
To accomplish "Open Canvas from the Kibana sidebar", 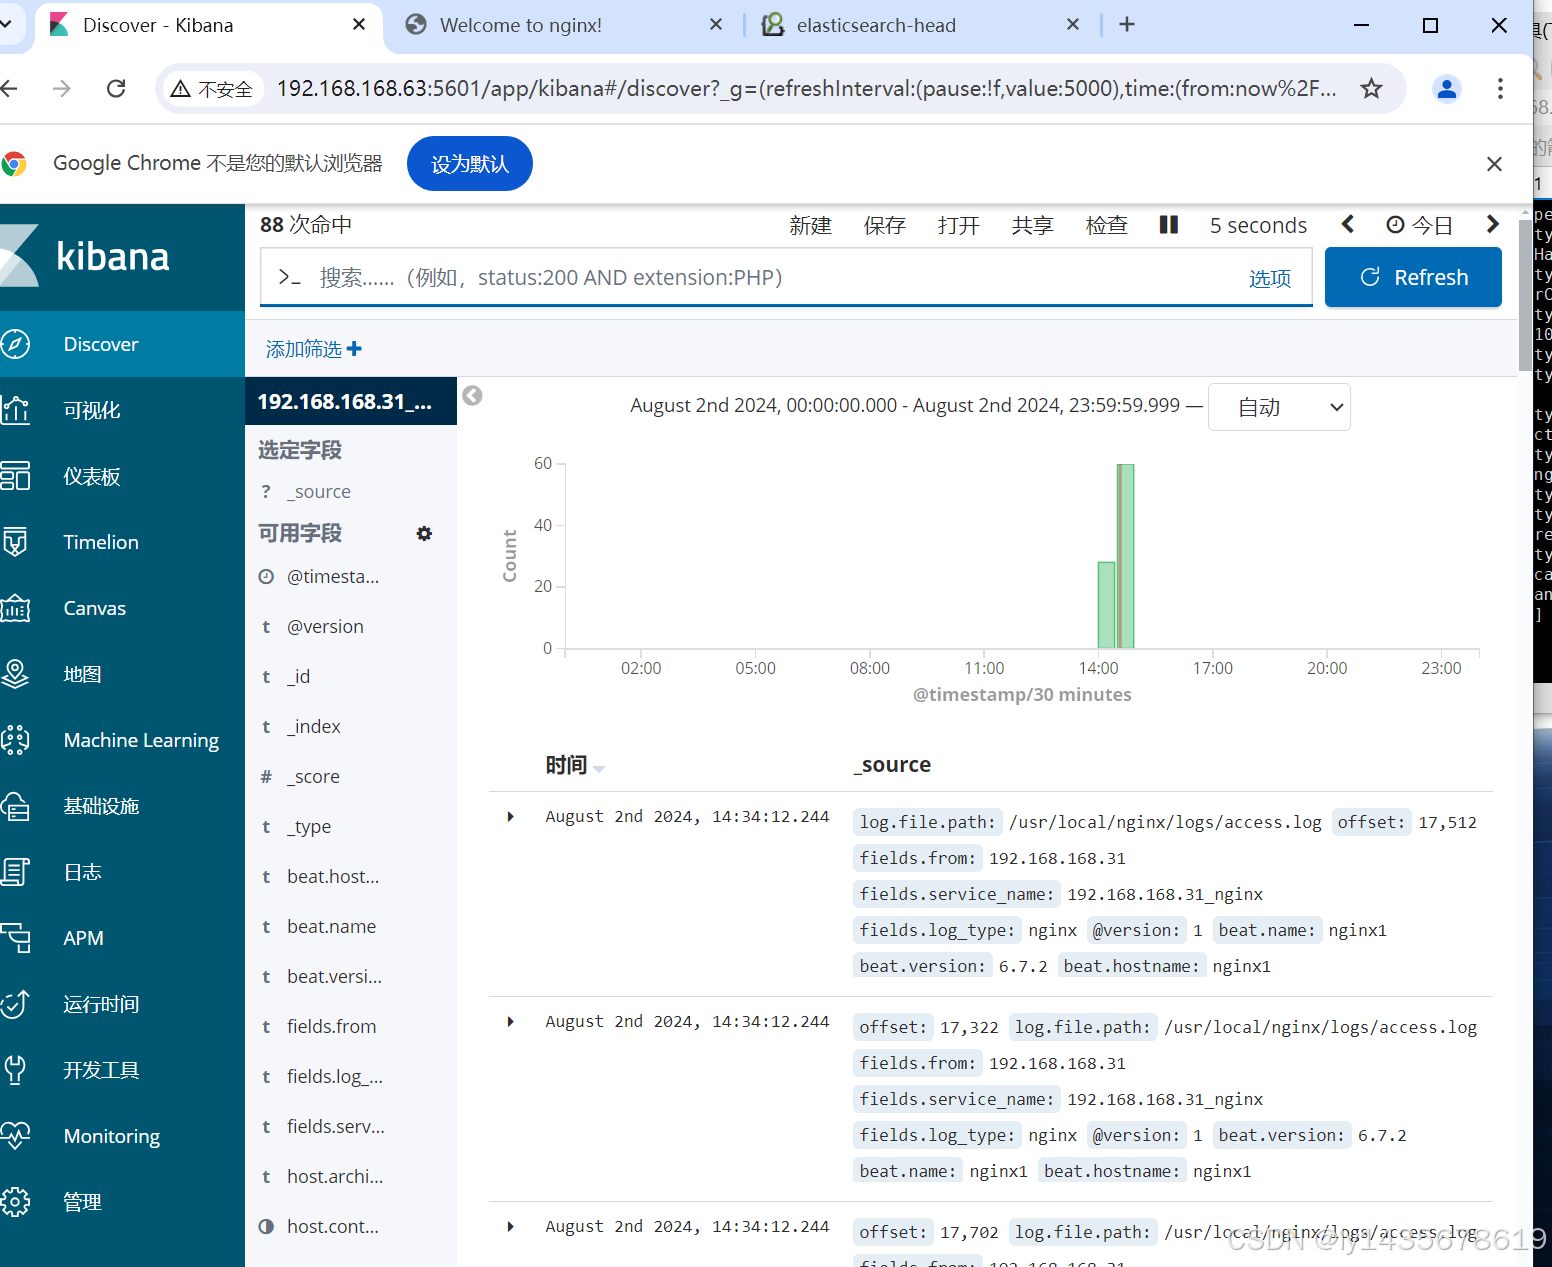I will [x=94, y=608].
